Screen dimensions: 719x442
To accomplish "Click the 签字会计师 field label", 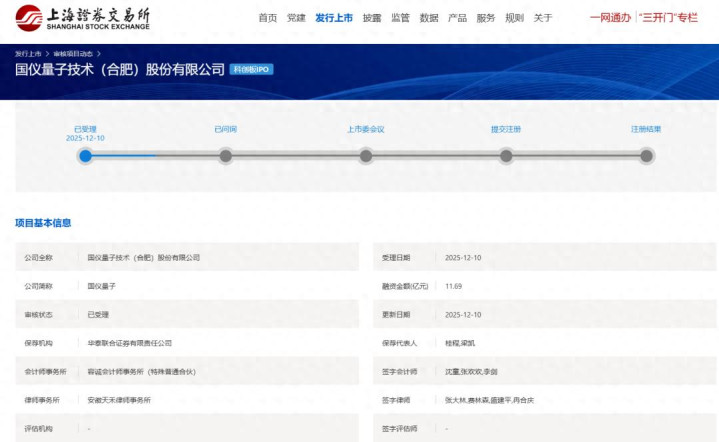I will point(400,371).
